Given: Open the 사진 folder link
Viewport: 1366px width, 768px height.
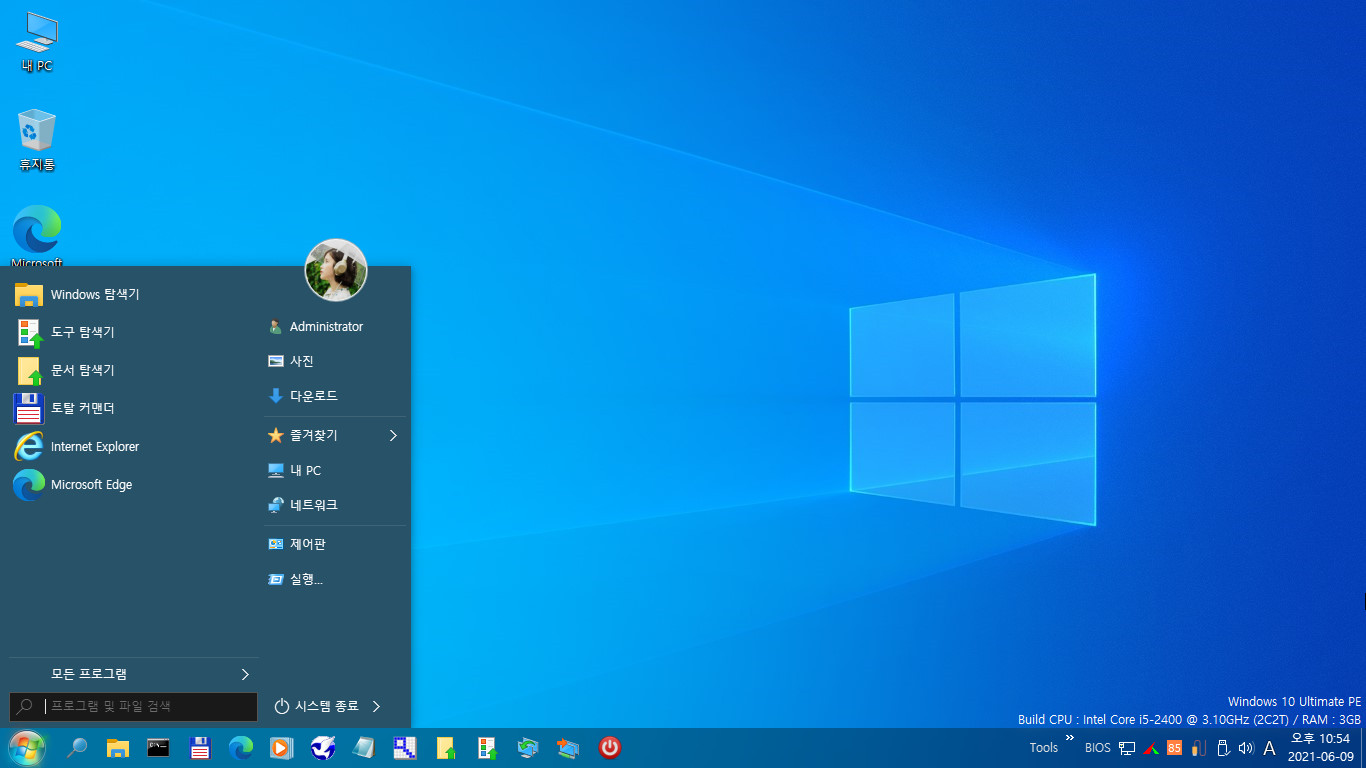Looking at the screenshot, I should point(335,361).
